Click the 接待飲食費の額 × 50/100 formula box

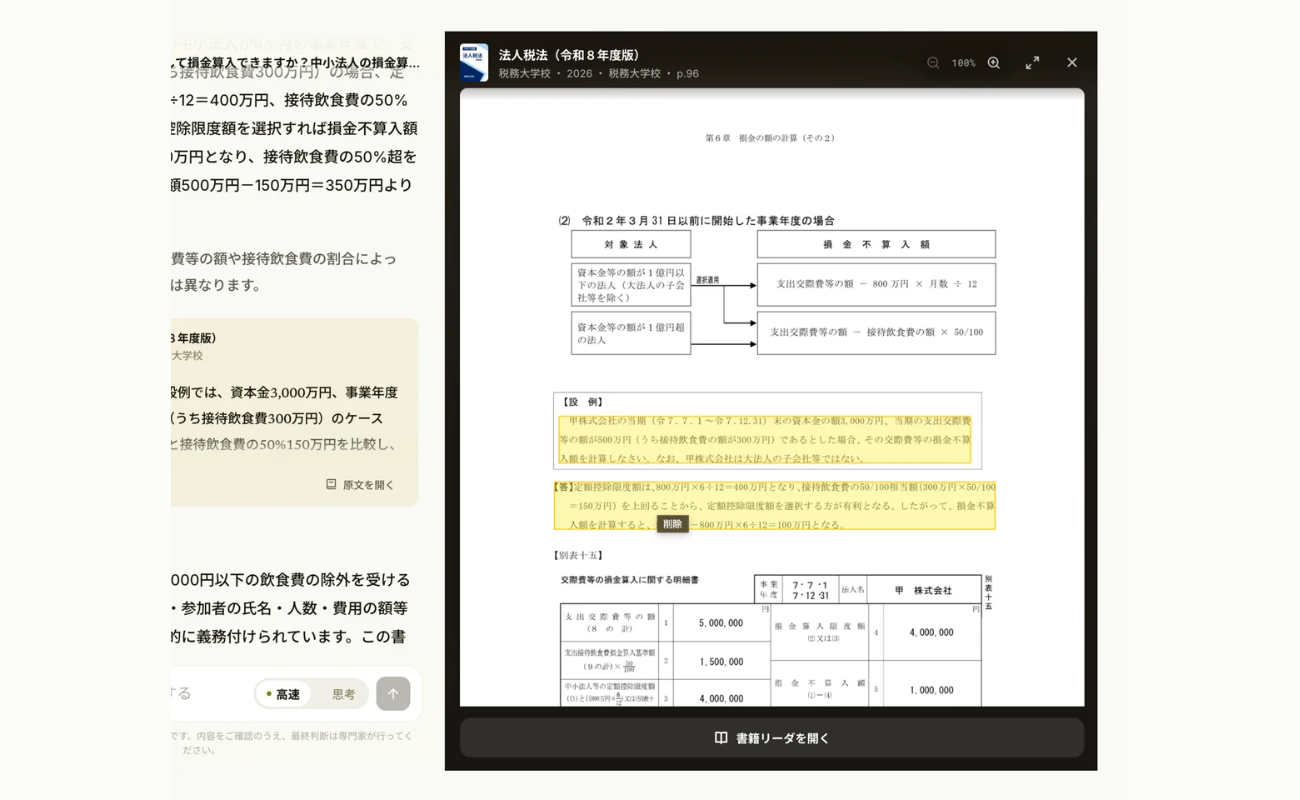pyautogui.click(x=876, y=332)
